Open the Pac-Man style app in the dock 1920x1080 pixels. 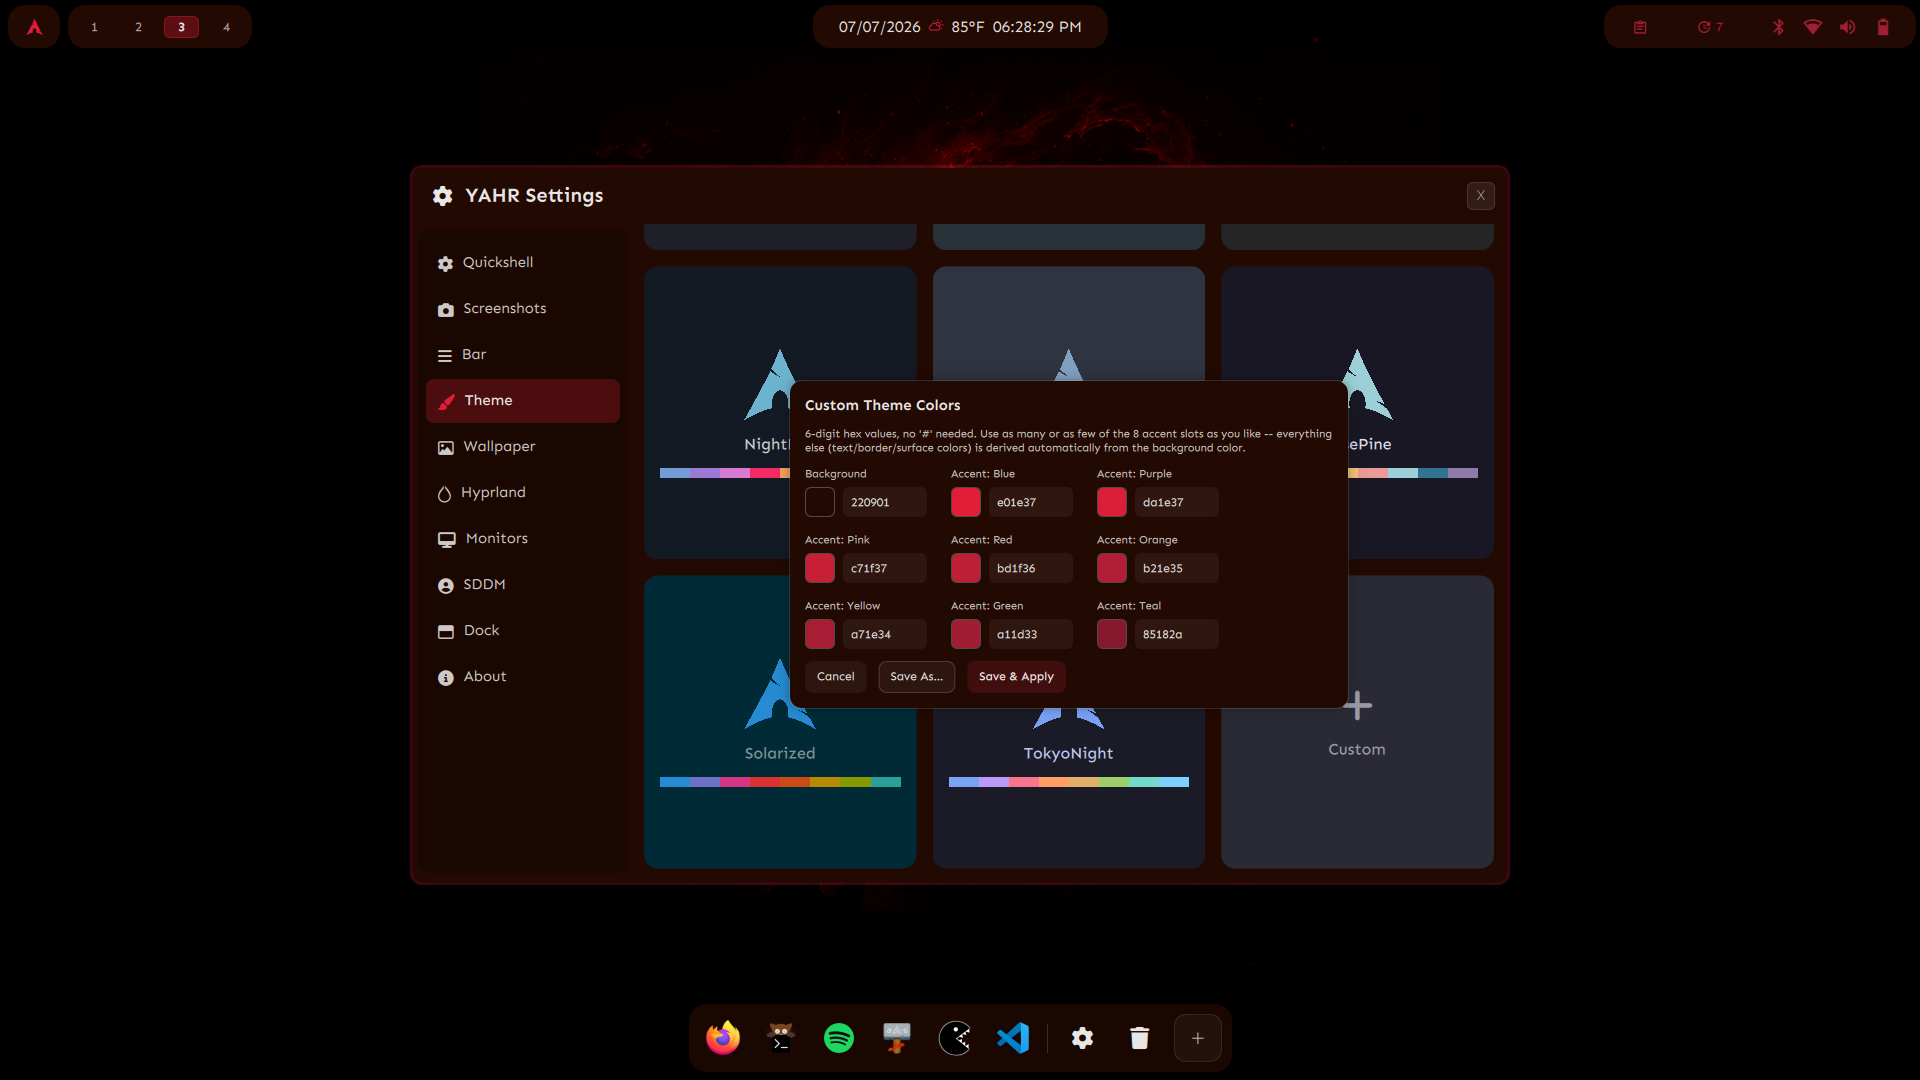(x=955, y=1038)
